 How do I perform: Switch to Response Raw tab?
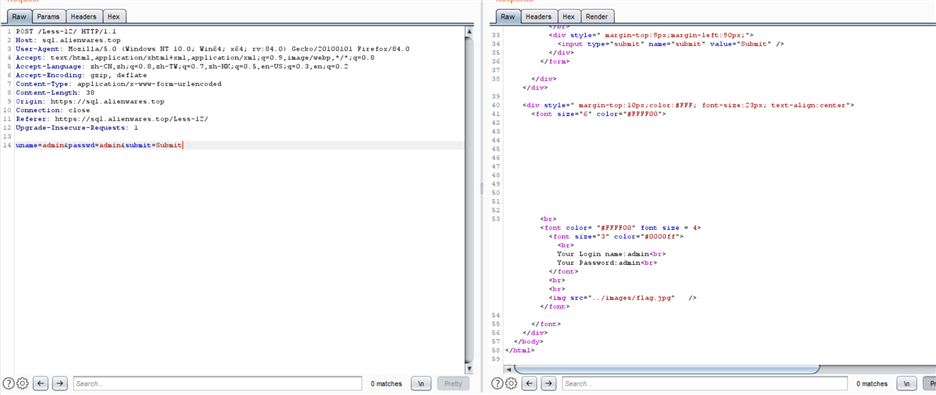[x=507, y=17]
